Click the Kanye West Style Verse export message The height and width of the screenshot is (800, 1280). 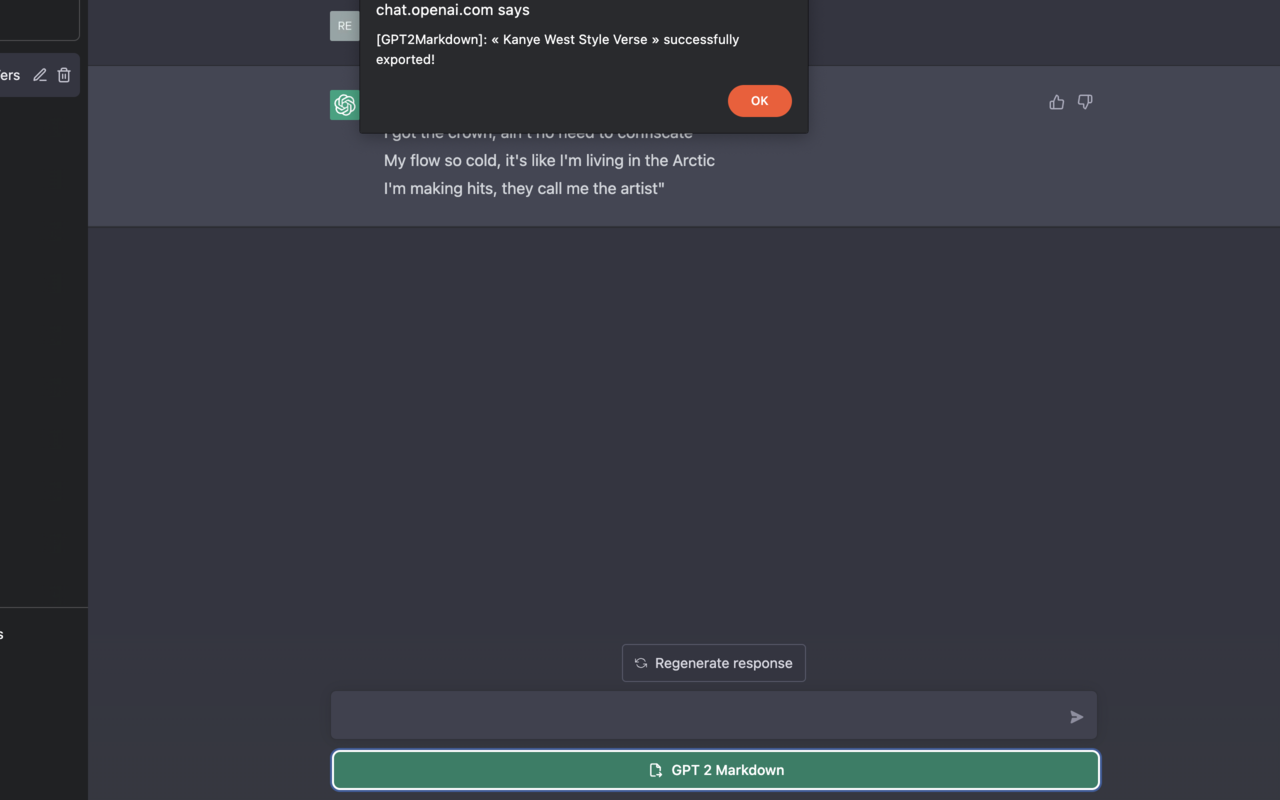coord(557,48)
